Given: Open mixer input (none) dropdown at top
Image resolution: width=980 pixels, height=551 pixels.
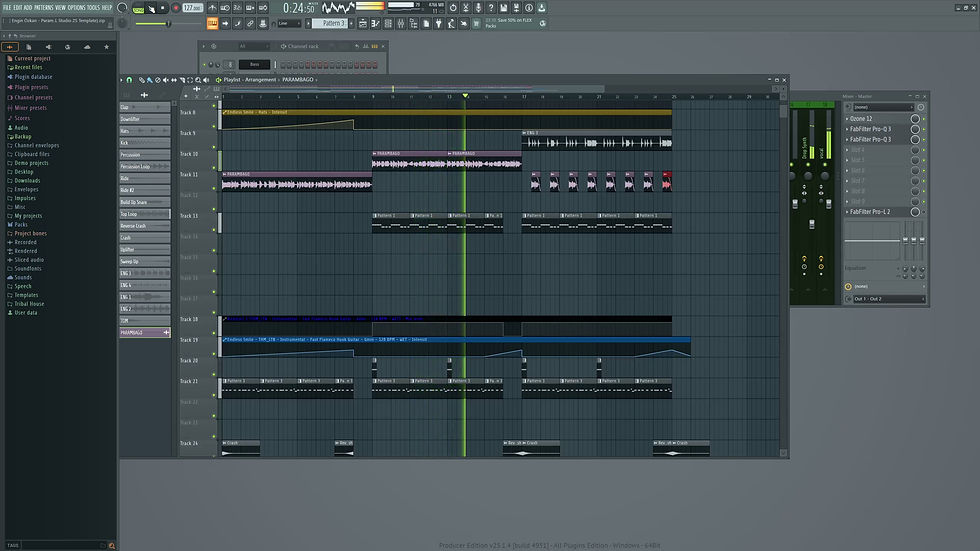Looking at the screenshot, I should click(x=883, y=107).
